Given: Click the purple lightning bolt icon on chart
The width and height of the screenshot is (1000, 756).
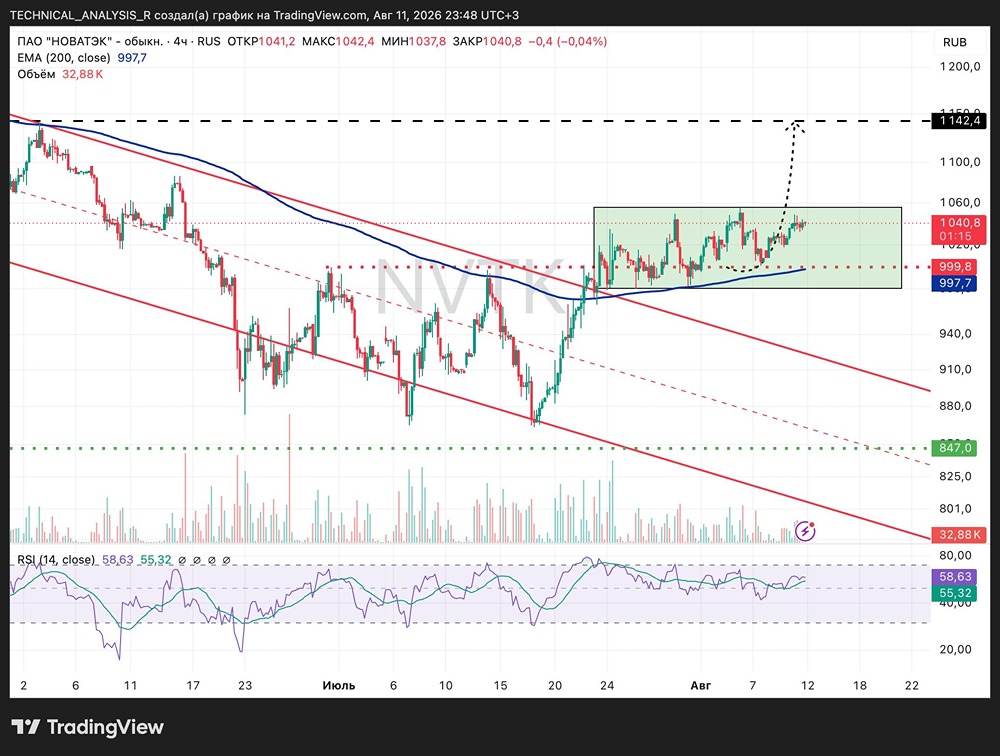Looking at the screenshot, I should (805, 530).
